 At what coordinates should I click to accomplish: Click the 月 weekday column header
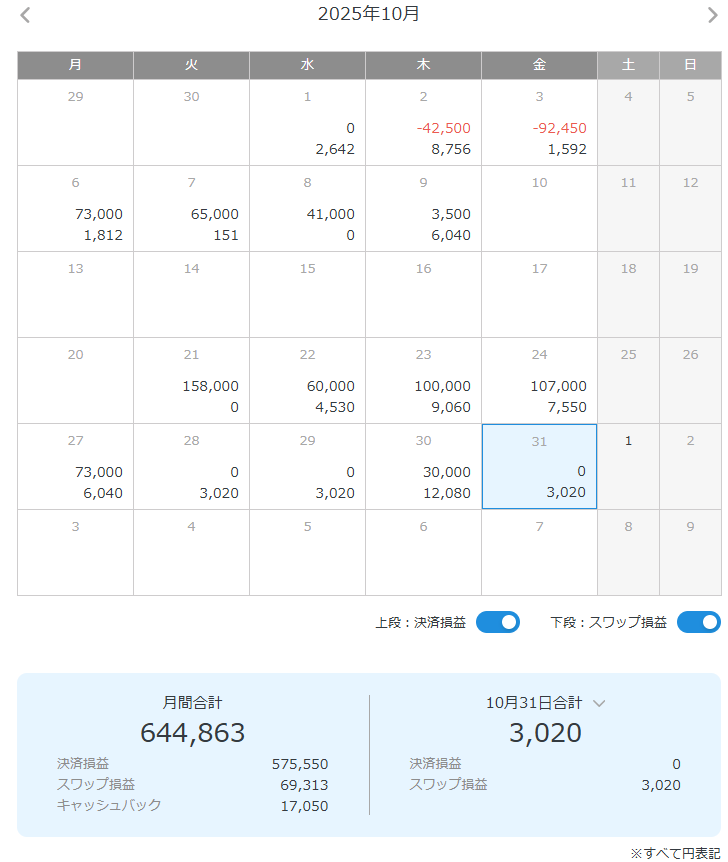(75, 65)
